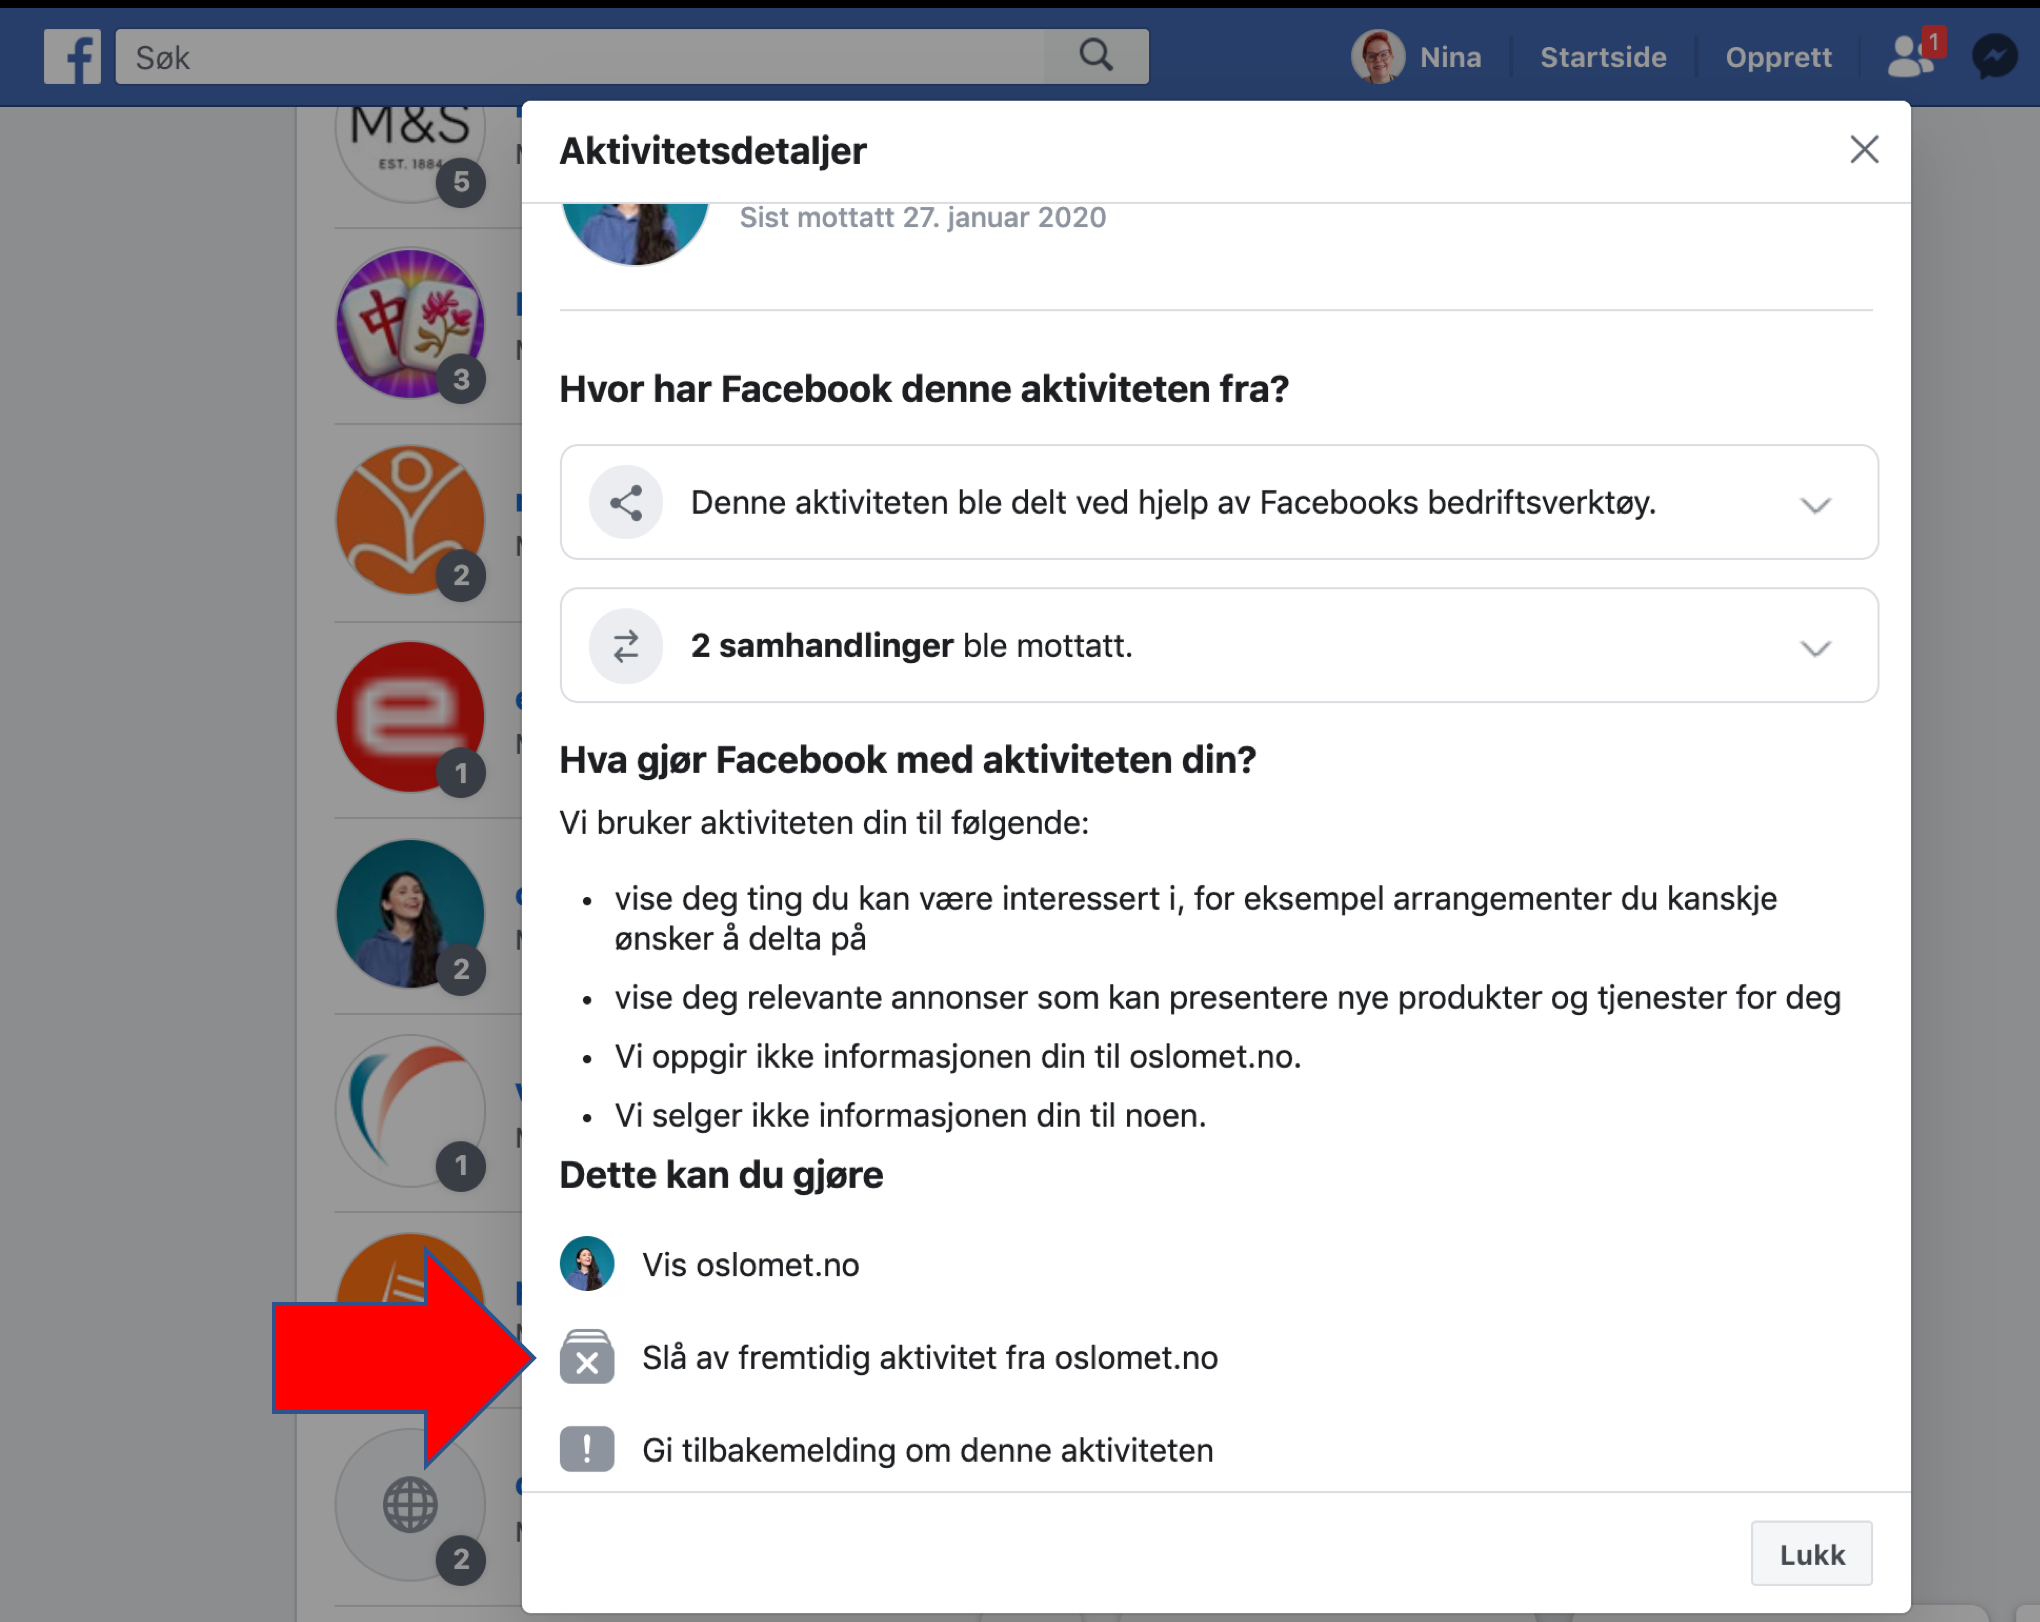Image resolution: width=2040 pixels, height=1622 pixels.
Task: Click 'Sist mottatt 27. januar 2020' text
Action: click(922, 217)
